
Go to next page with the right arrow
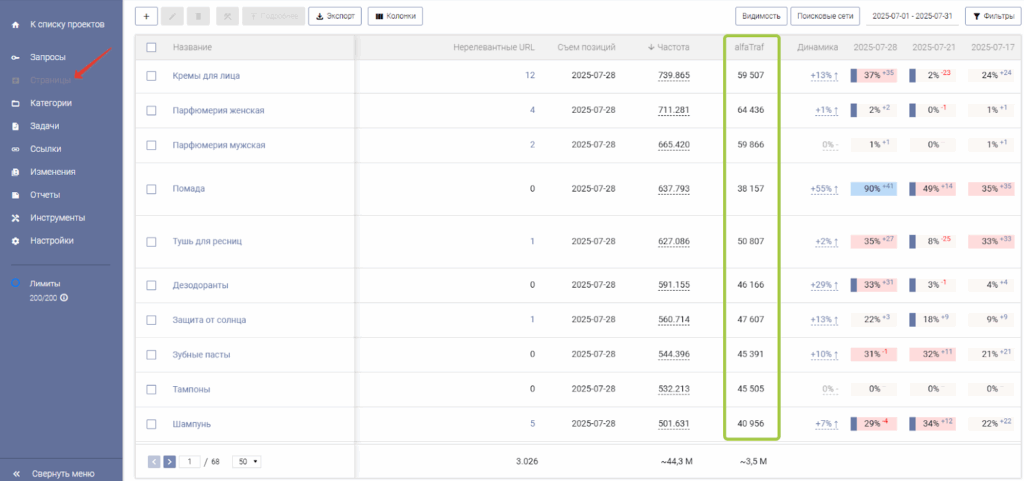[x=170, y=462]
